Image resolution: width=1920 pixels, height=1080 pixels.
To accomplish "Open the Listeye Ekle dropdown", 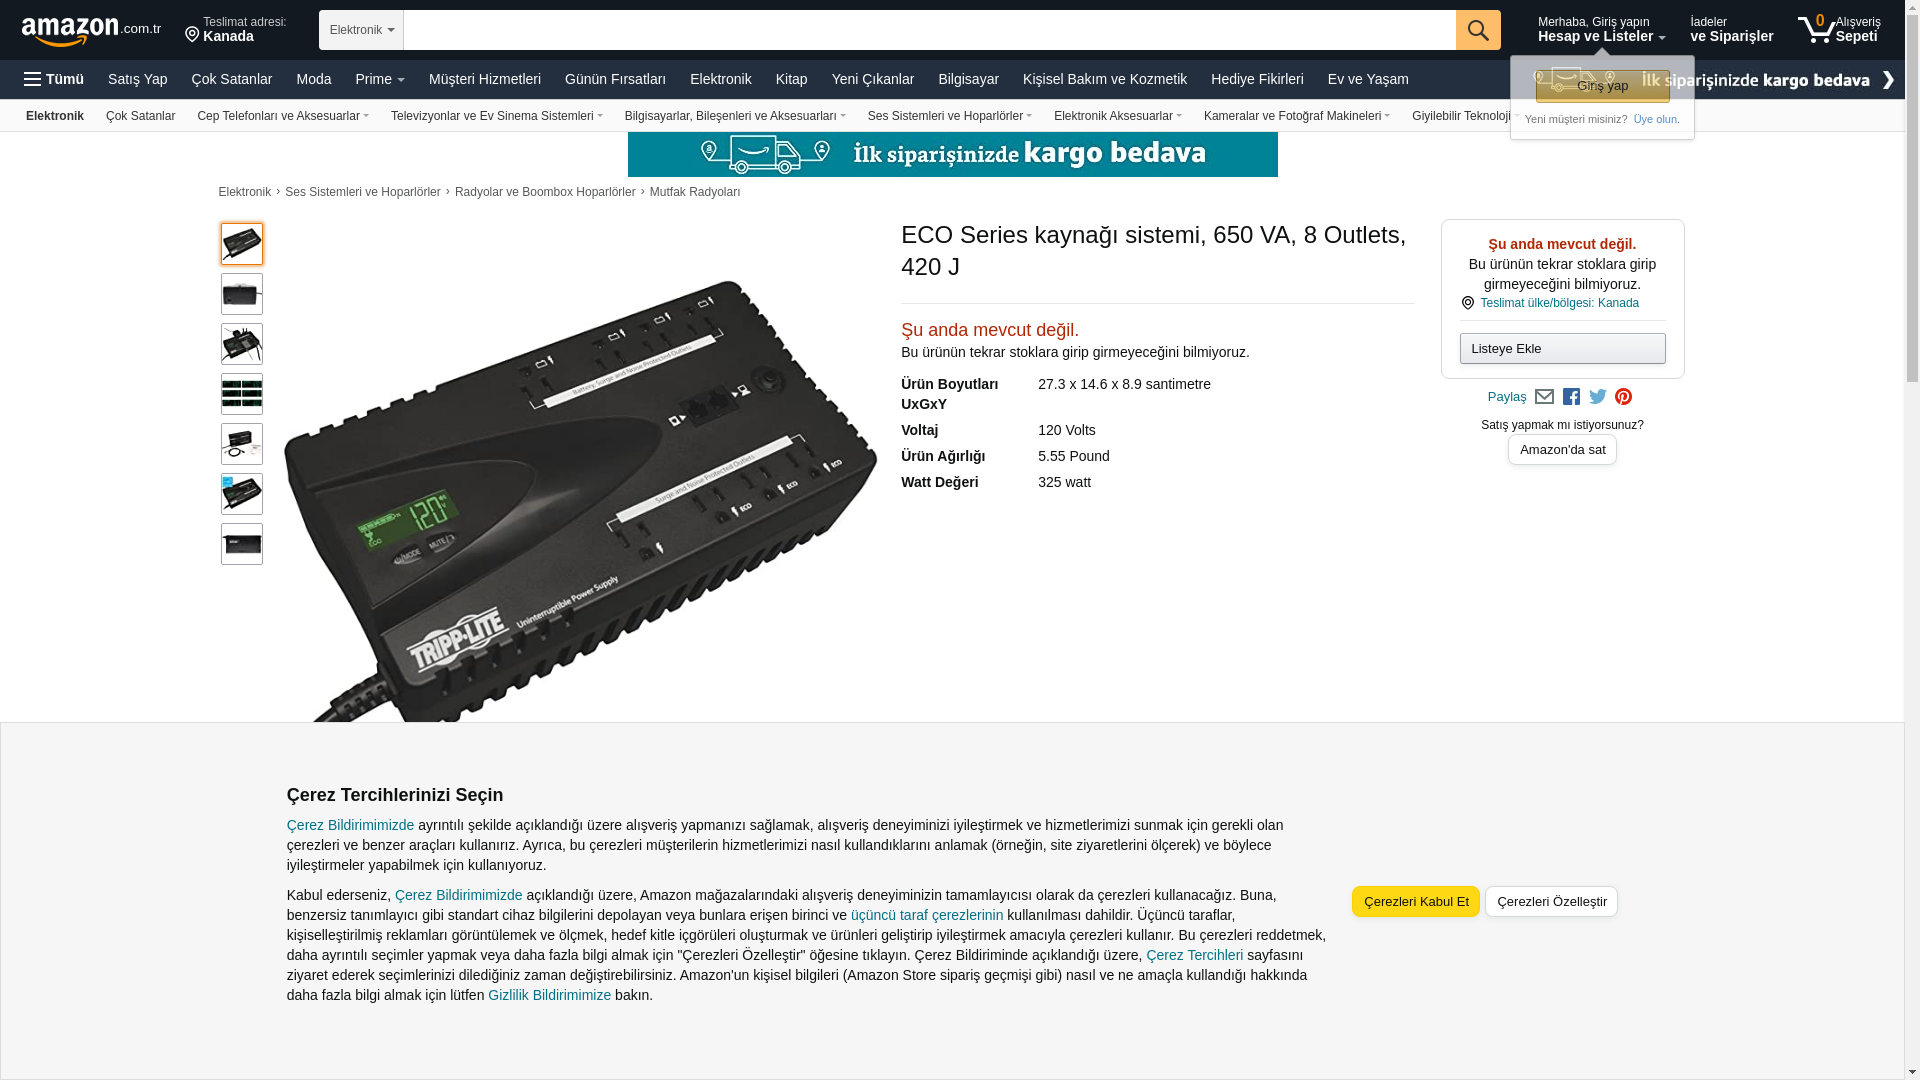I will click(x=1562, y=348).
